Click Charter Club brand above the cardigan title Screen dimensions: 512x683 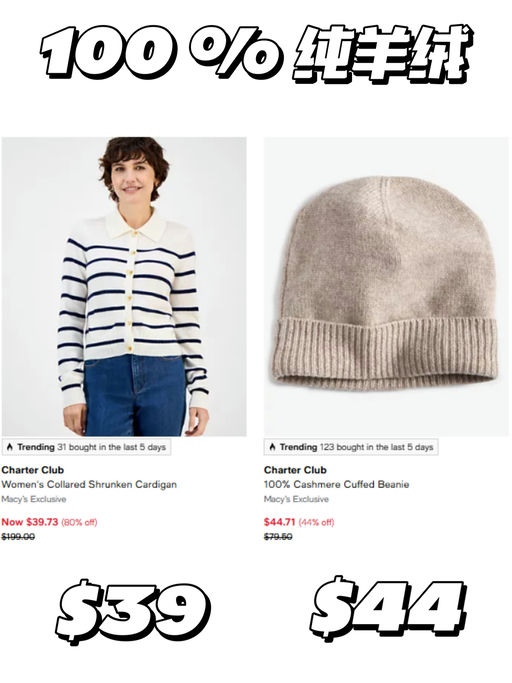33,470
